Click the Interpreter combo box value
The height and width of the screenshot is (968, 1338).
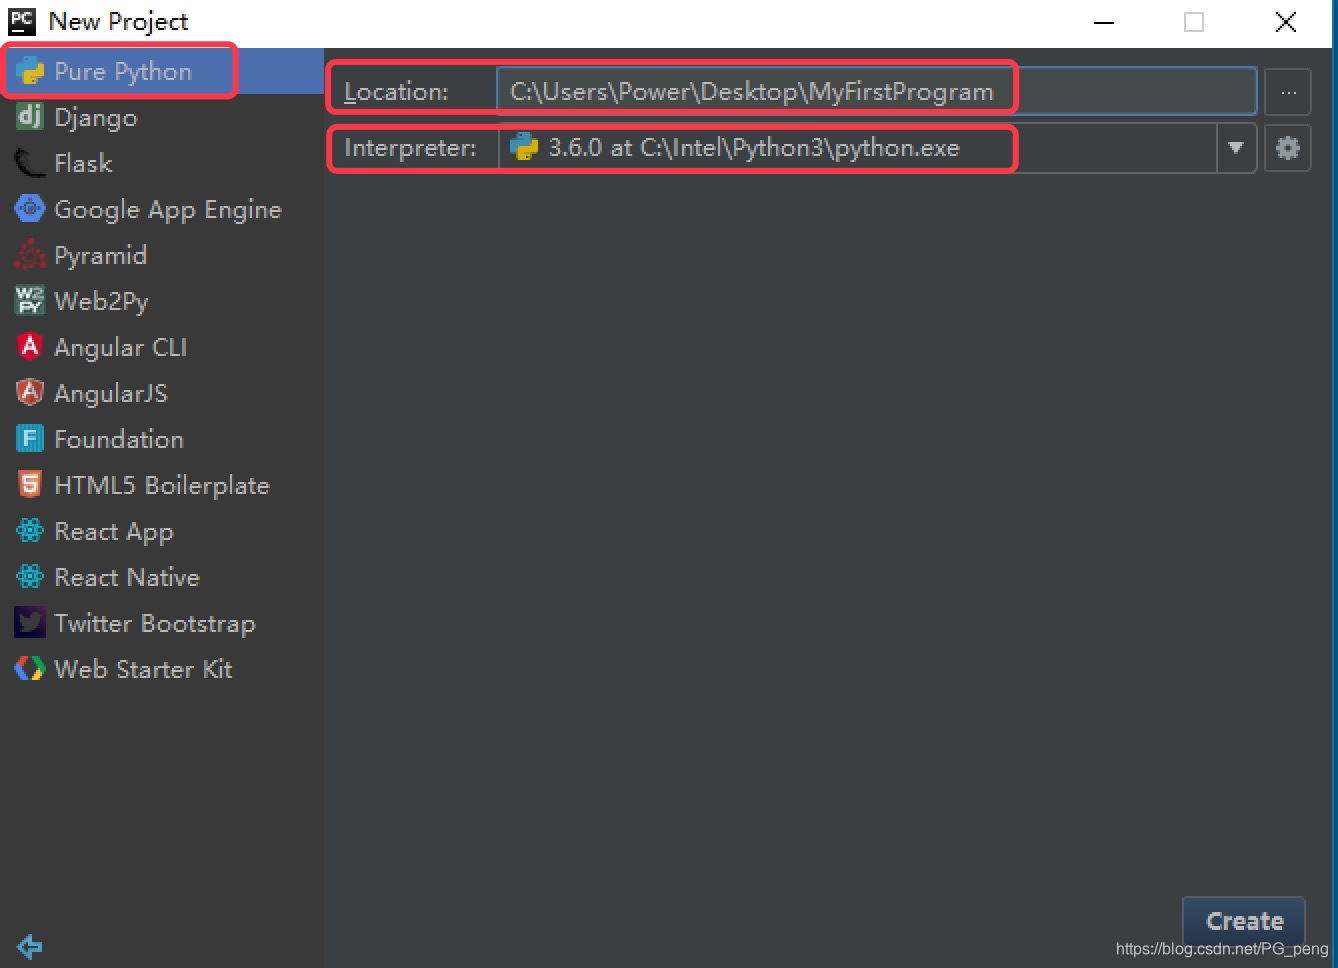[857, 148]
